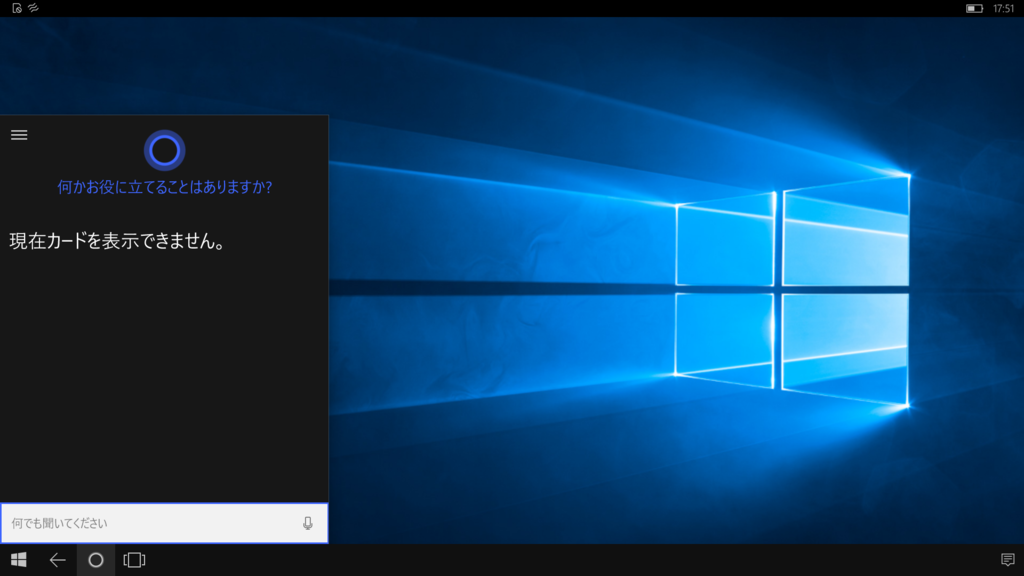Click the 17:51 clock in top bar
The height and width of the screenshot is (576, 1024).
click(x=1004, y=8)
